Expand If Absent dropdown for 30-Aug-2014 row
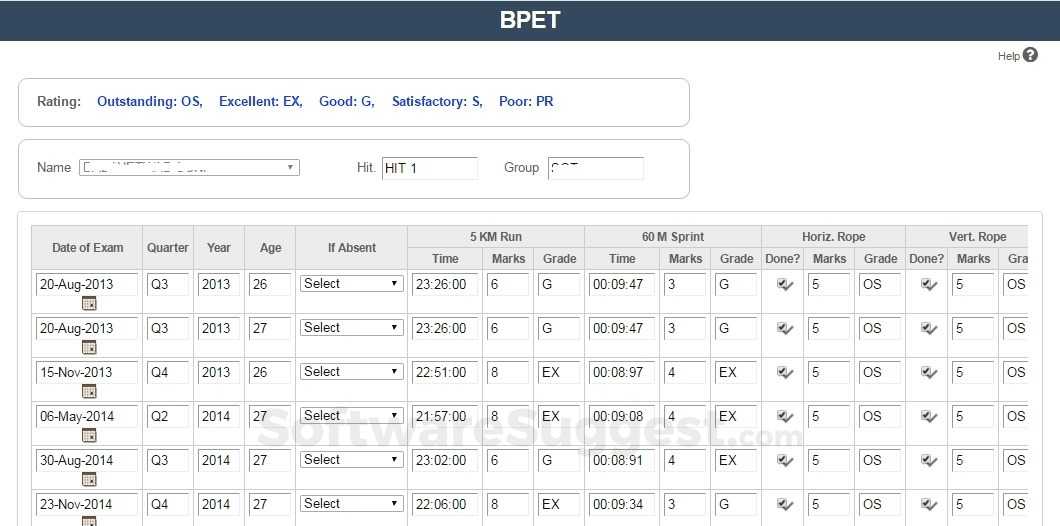This screenshot has width=1060, height=526. click(x=351, y=460)
